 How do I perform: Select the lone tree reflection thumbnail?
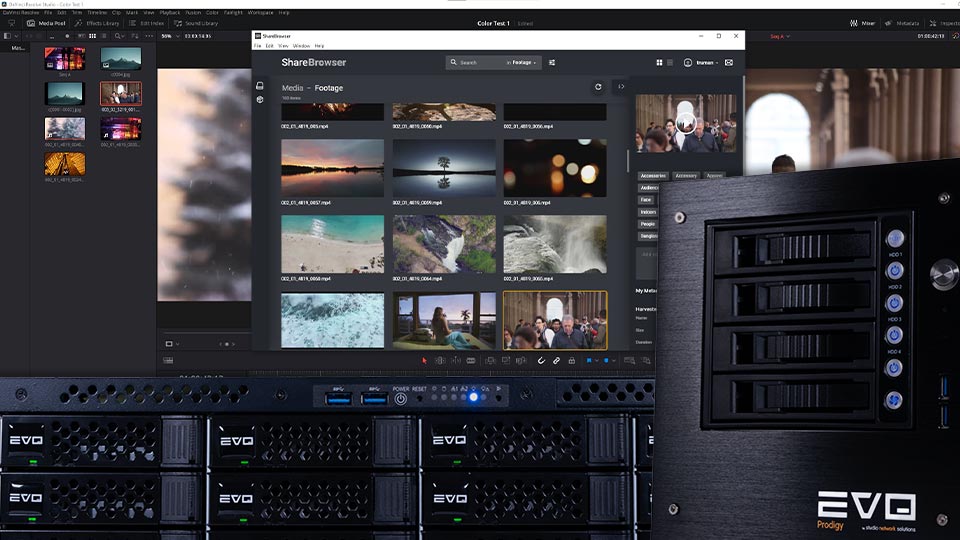(x=444, y=168)
